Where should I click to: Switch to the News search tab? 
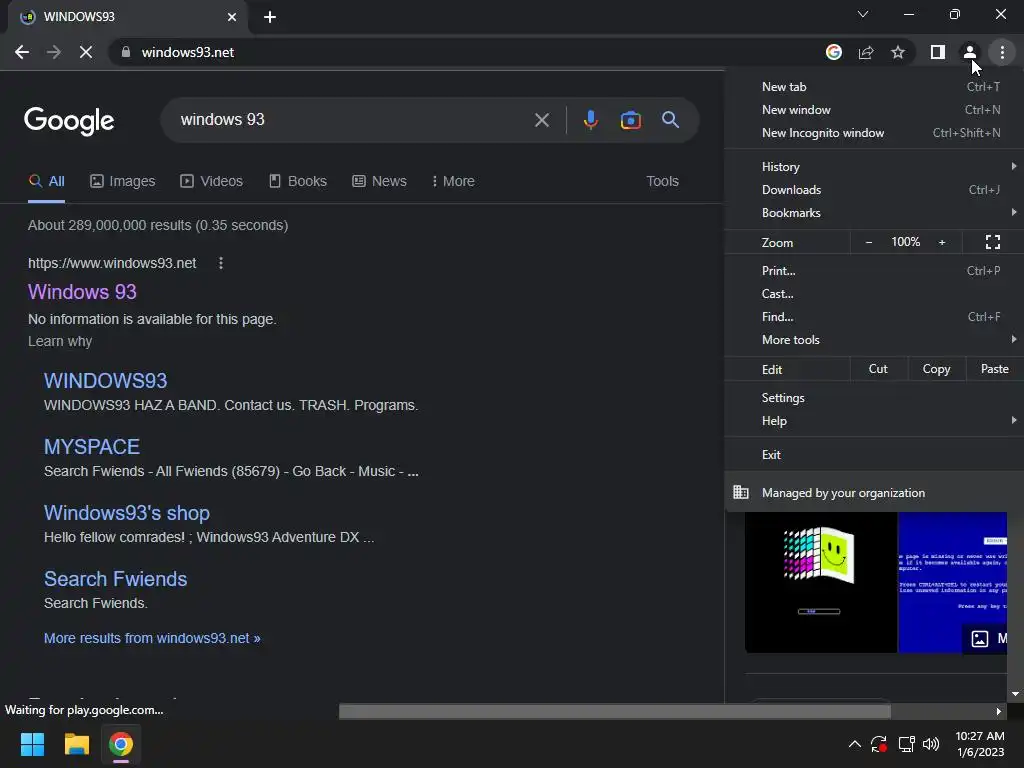[379, 181]
